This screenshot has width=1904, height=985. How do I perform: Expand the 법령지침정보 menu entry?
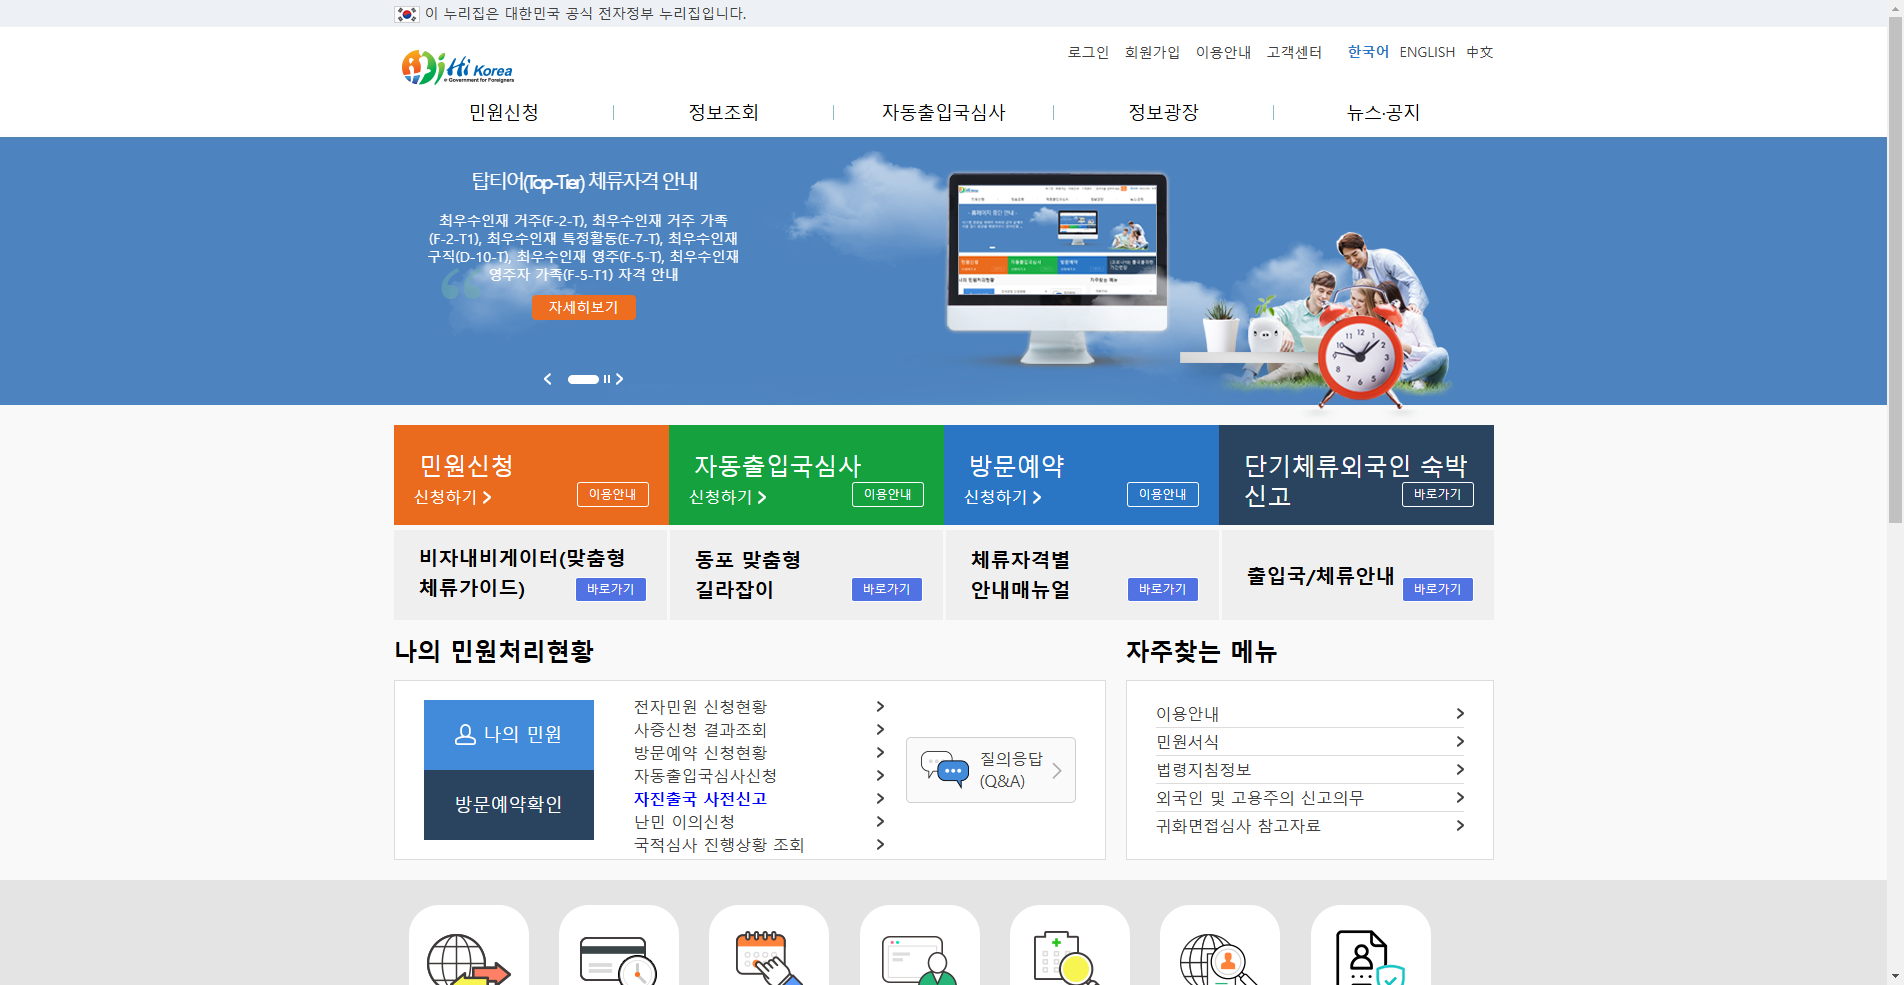(x=1203, y=769)
